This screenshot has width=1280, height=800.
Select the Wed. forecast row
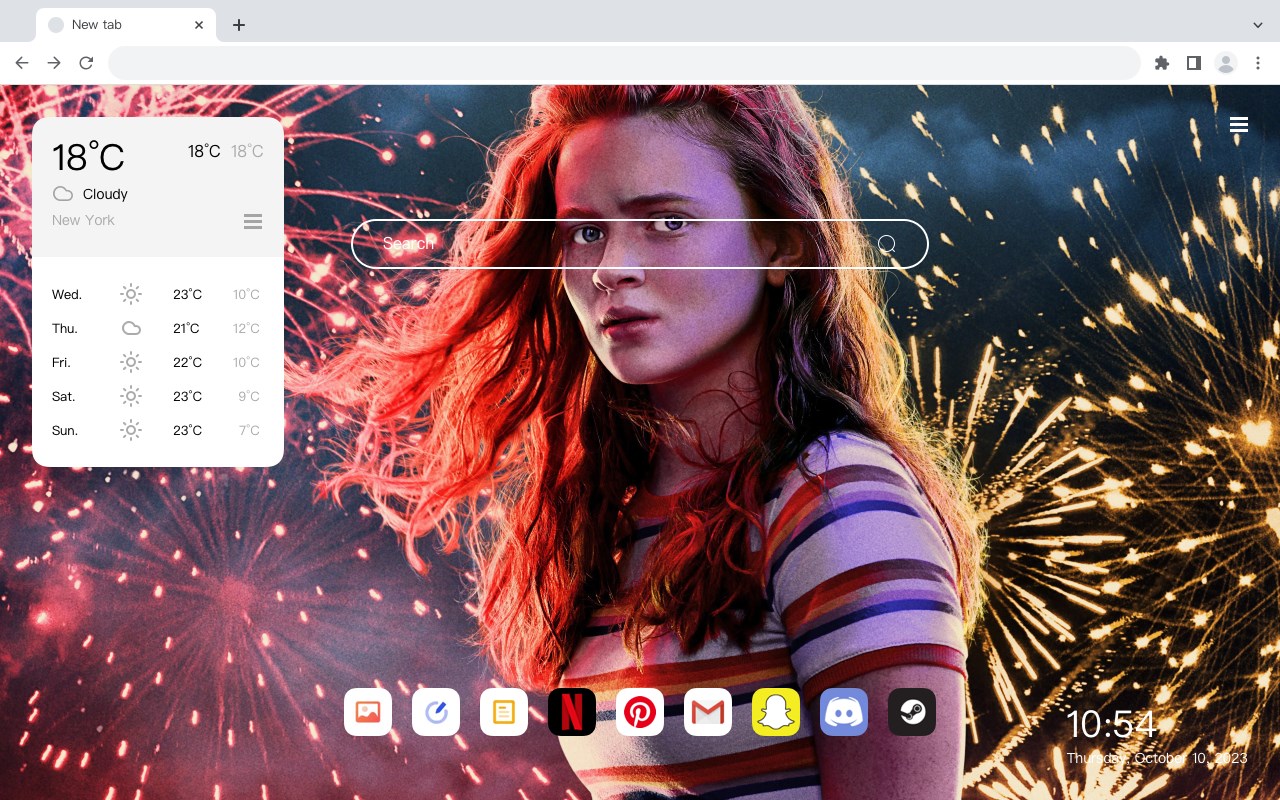pyautogui.click(x=157, y=294)
